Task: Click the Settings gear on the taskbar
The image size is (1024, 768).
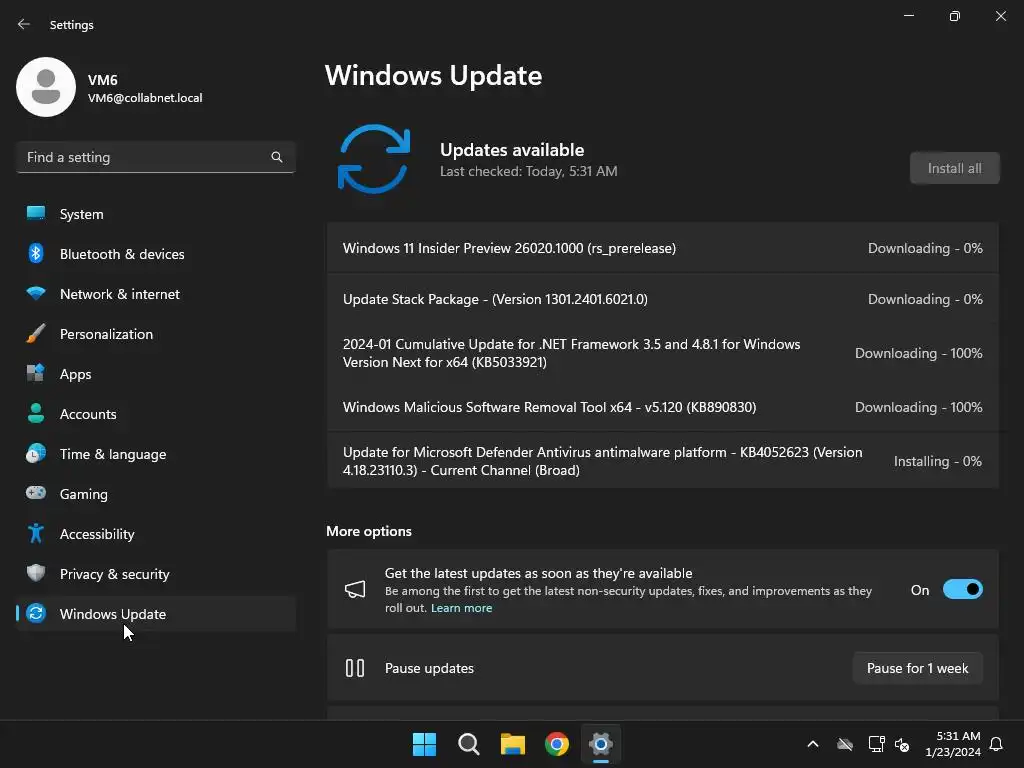Action: 601,744
